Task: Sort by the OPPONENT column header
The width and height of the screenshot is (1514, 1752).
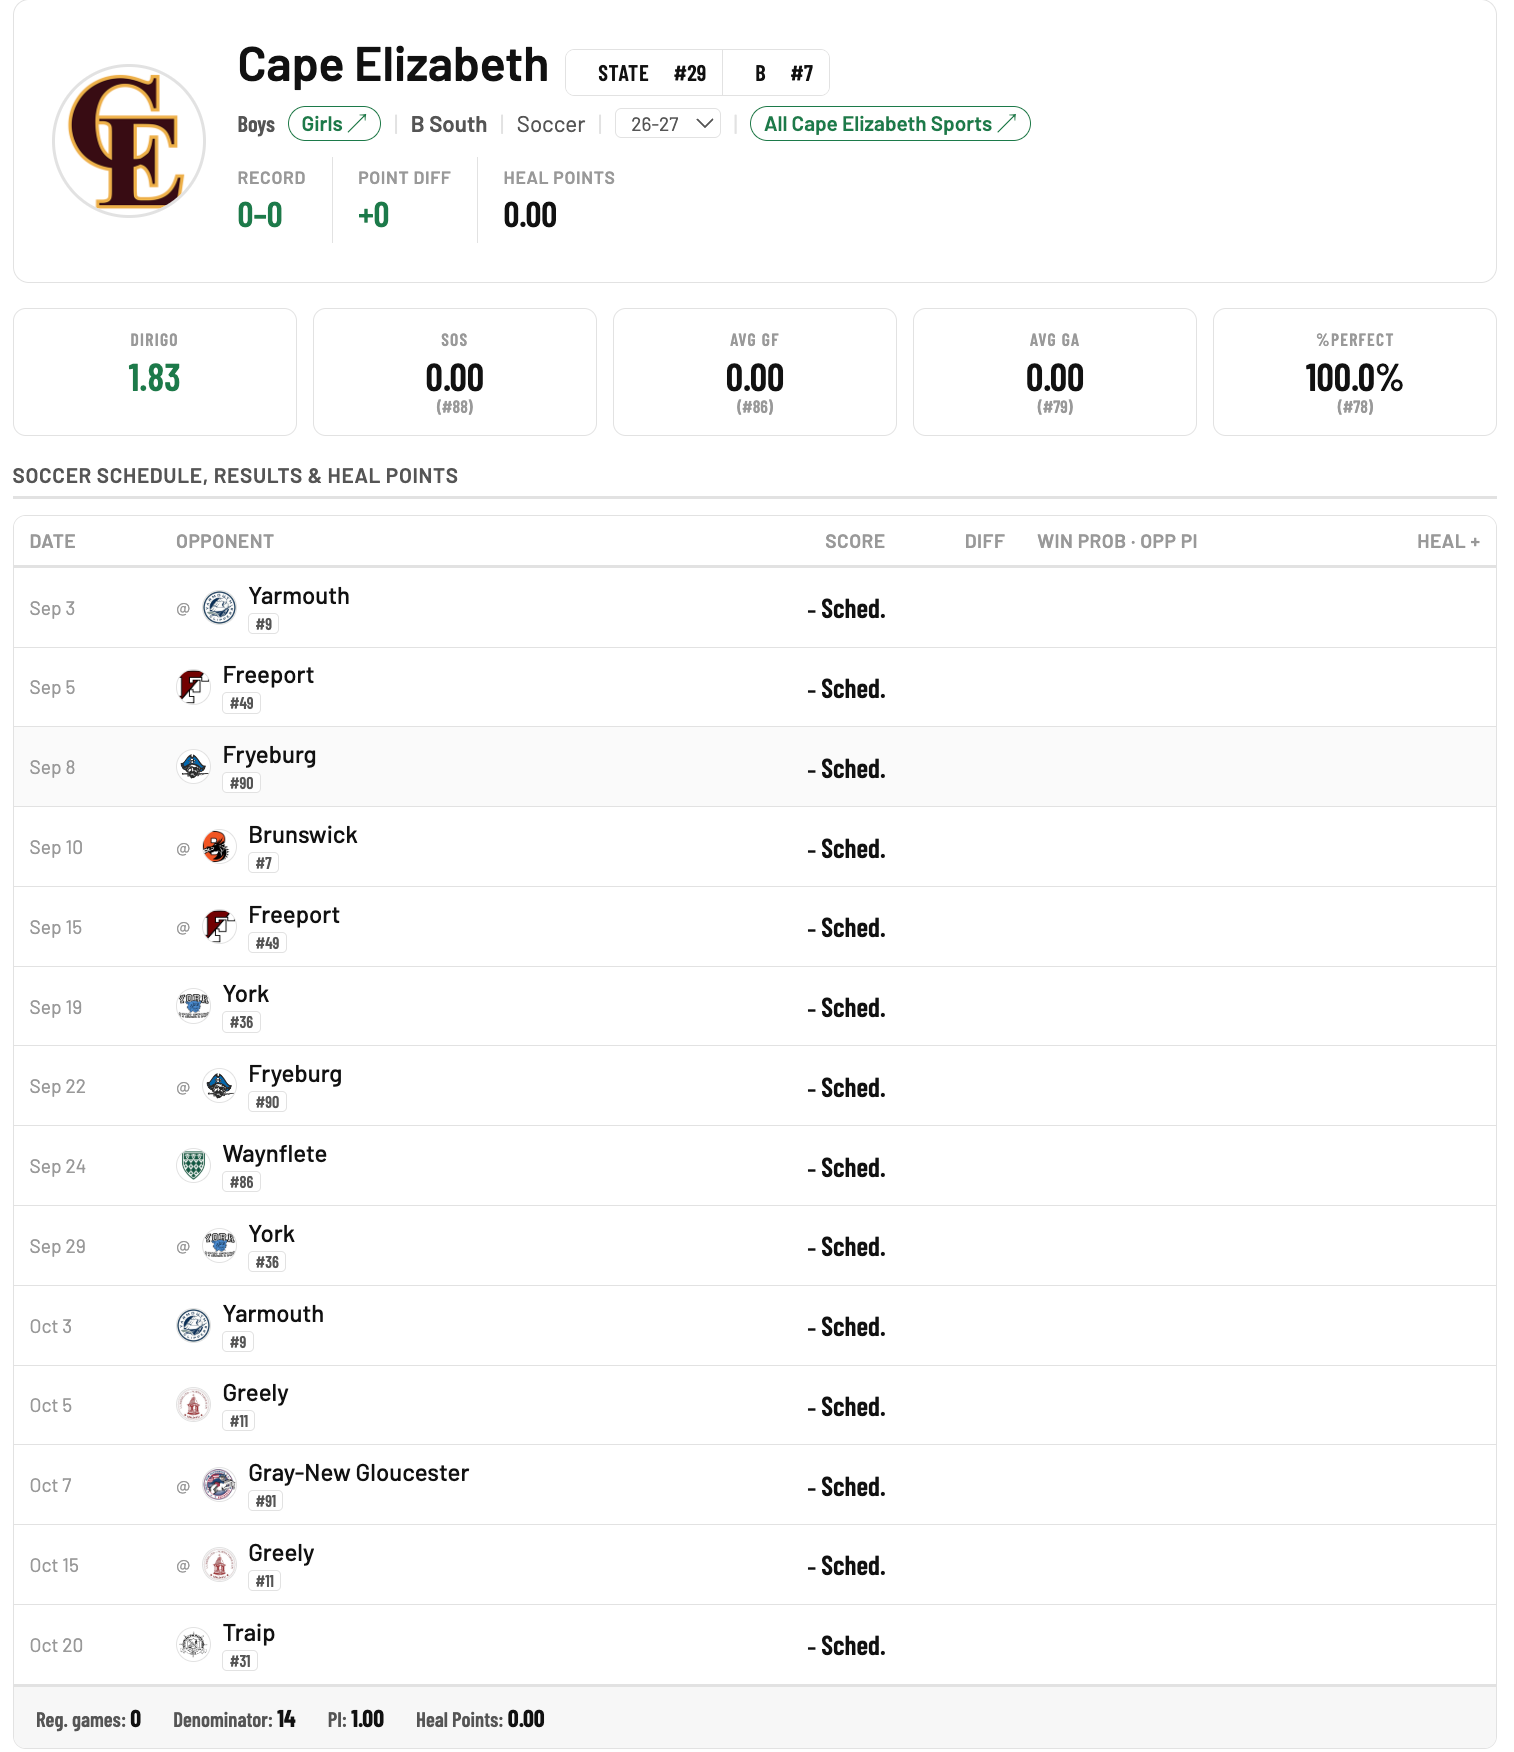Action: point(225,541)
